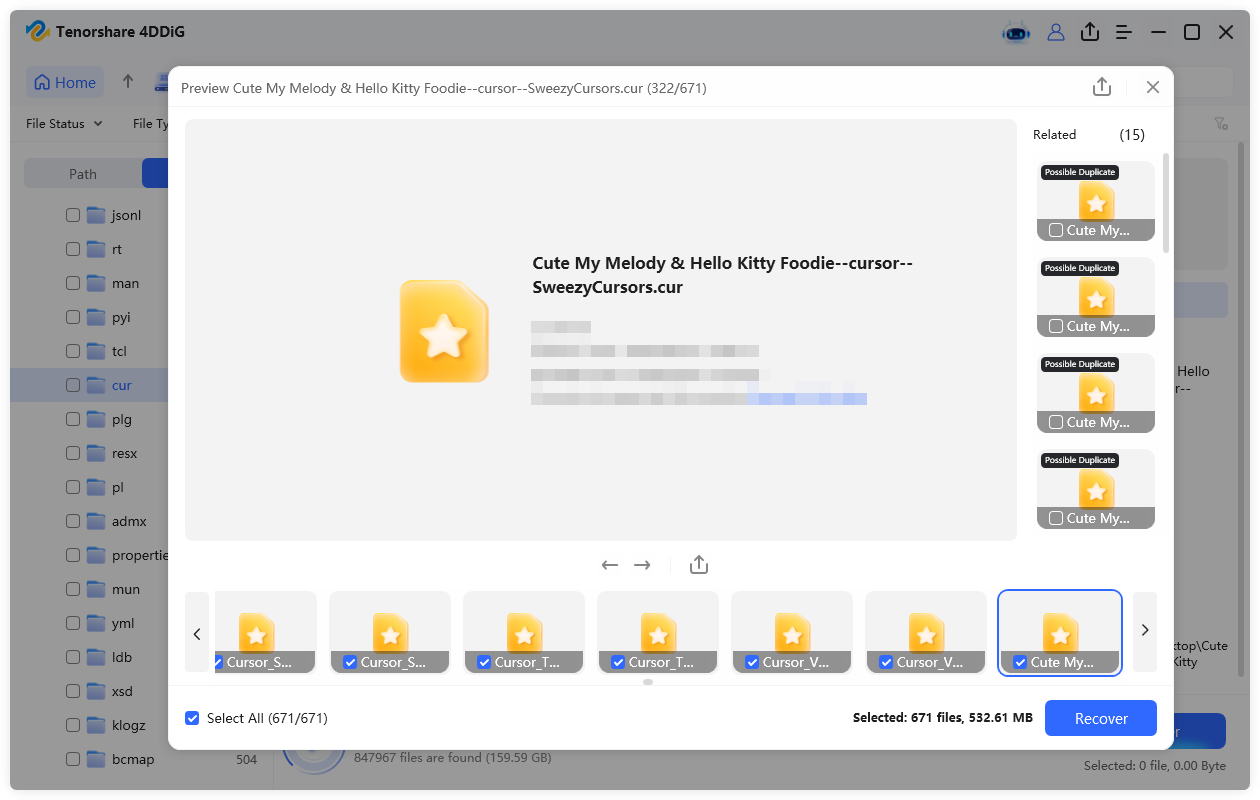This screenshot has width=1260, height=800.
Task: Click the klogz folder icon
Action: pos(96,725)
